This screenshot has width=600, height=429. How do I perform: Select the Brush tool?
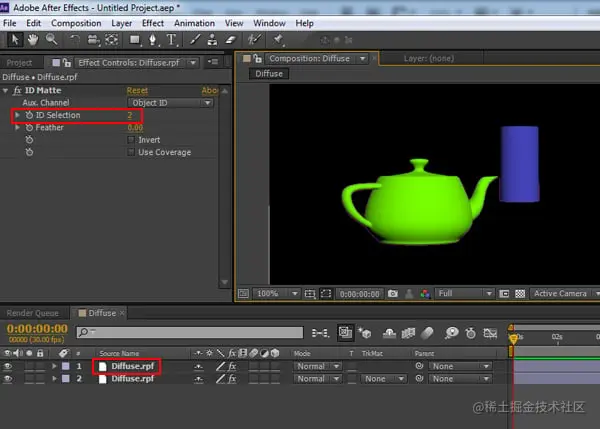(x=195, y=39)
